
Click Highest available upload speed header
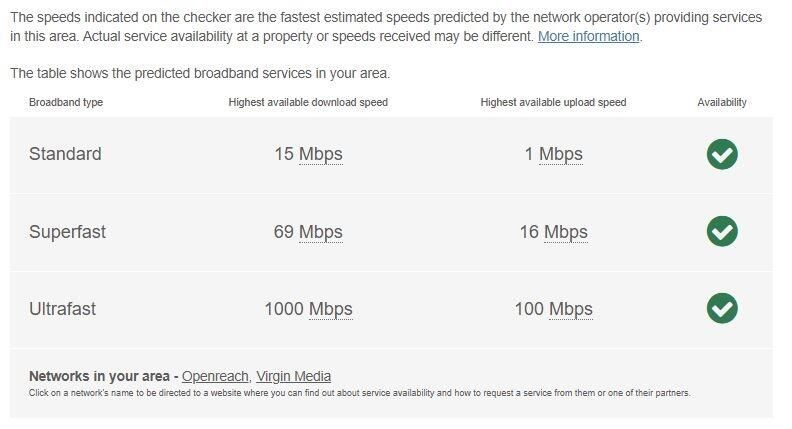click(553, 102)
